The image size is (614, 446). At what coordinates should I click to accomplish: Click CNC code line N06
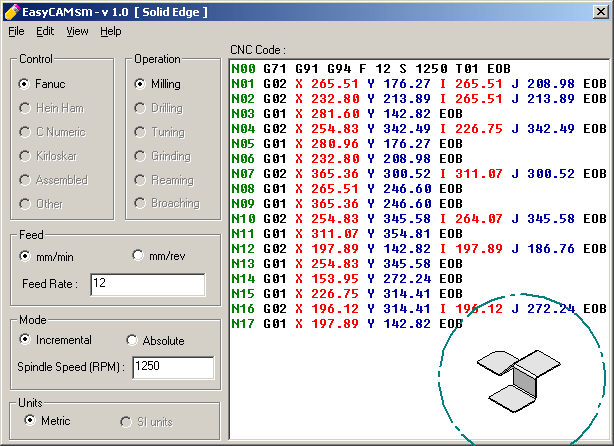click(x=347, y=159)
